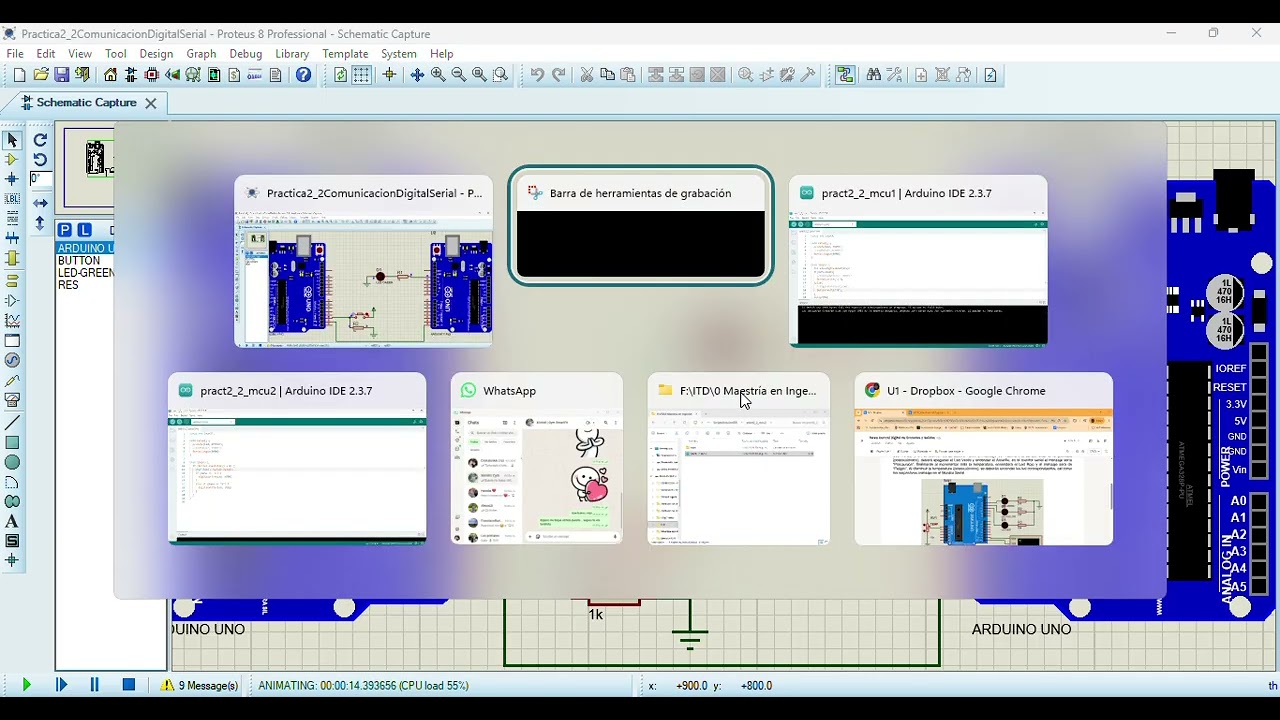Select the 2D box drawing tool
Viewport: 1280px width, 720px height.
12,442
